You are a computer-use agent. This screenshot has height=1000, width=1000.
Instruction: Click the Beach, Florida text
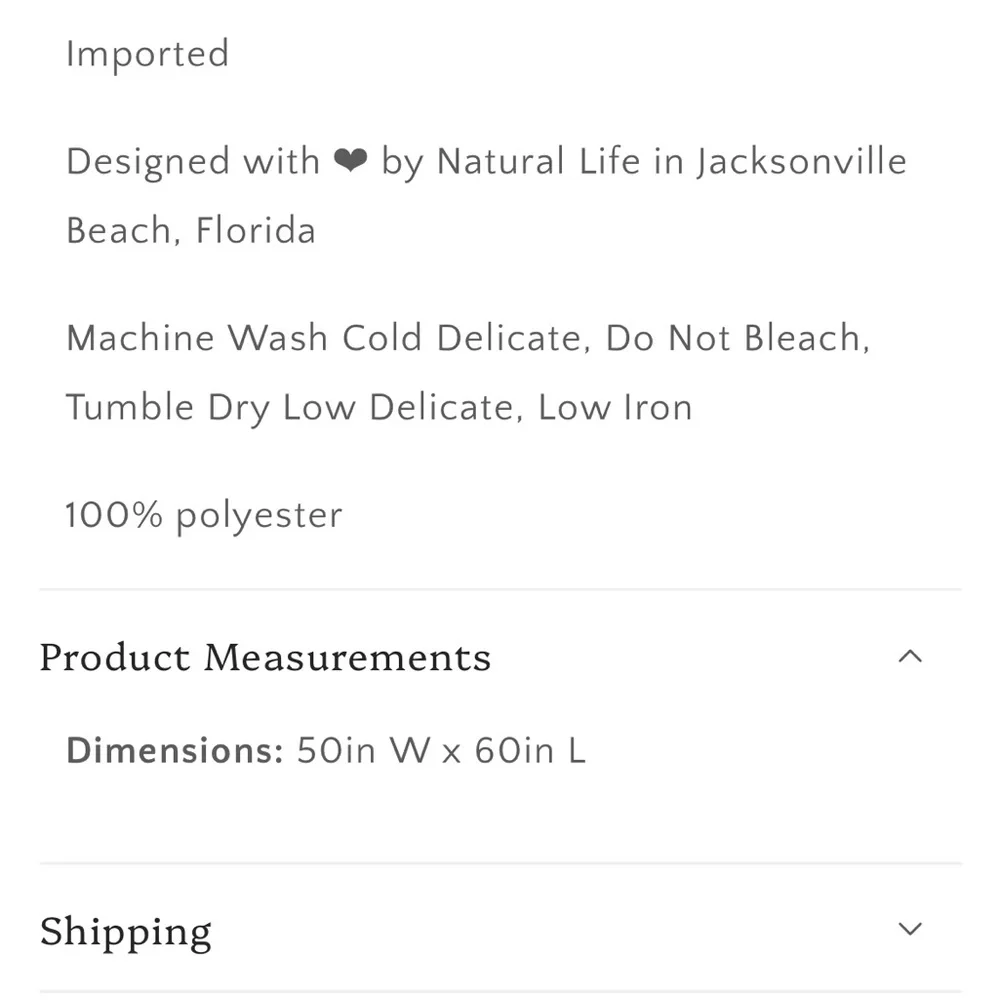pyautogui.click(x=191, y=230)
